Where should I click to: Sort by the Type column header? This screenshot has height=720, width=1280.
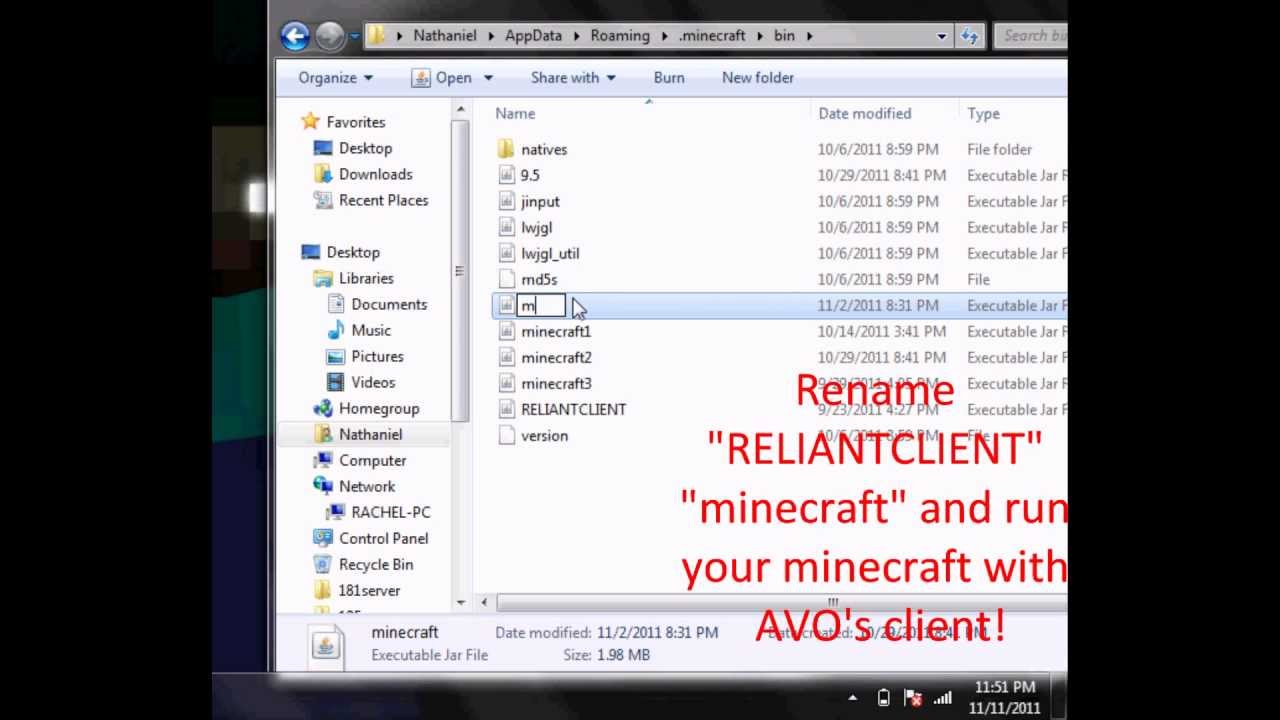point(983,113)
